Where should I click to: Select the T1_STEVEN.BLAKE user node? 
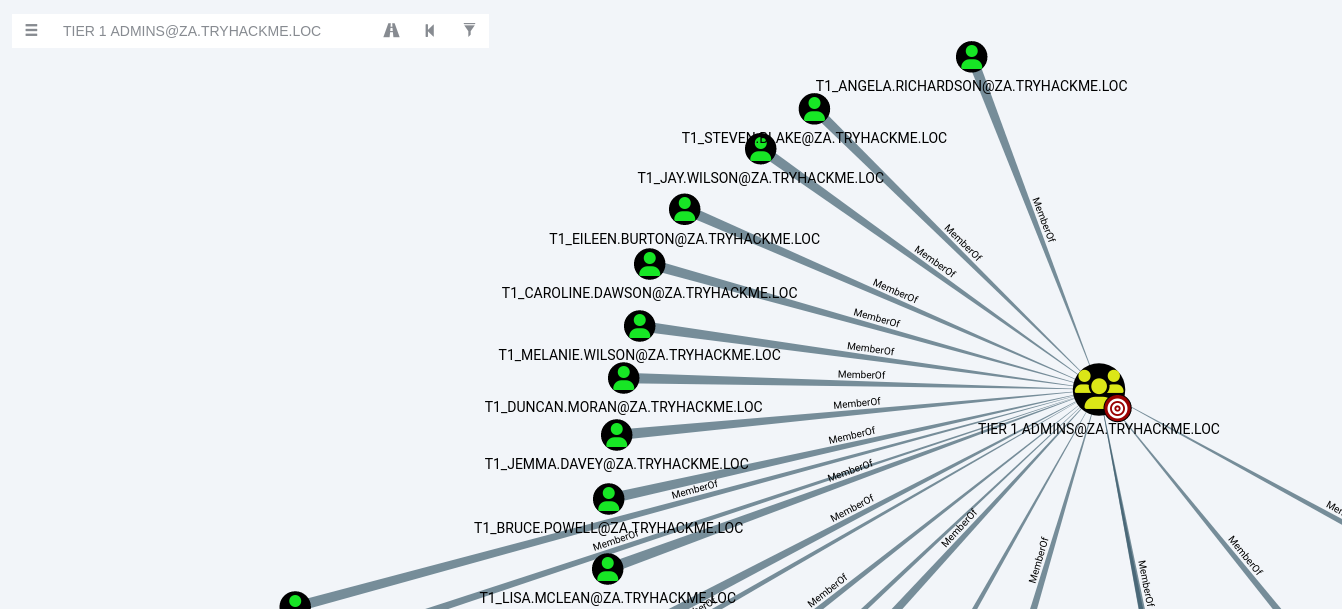814,109
